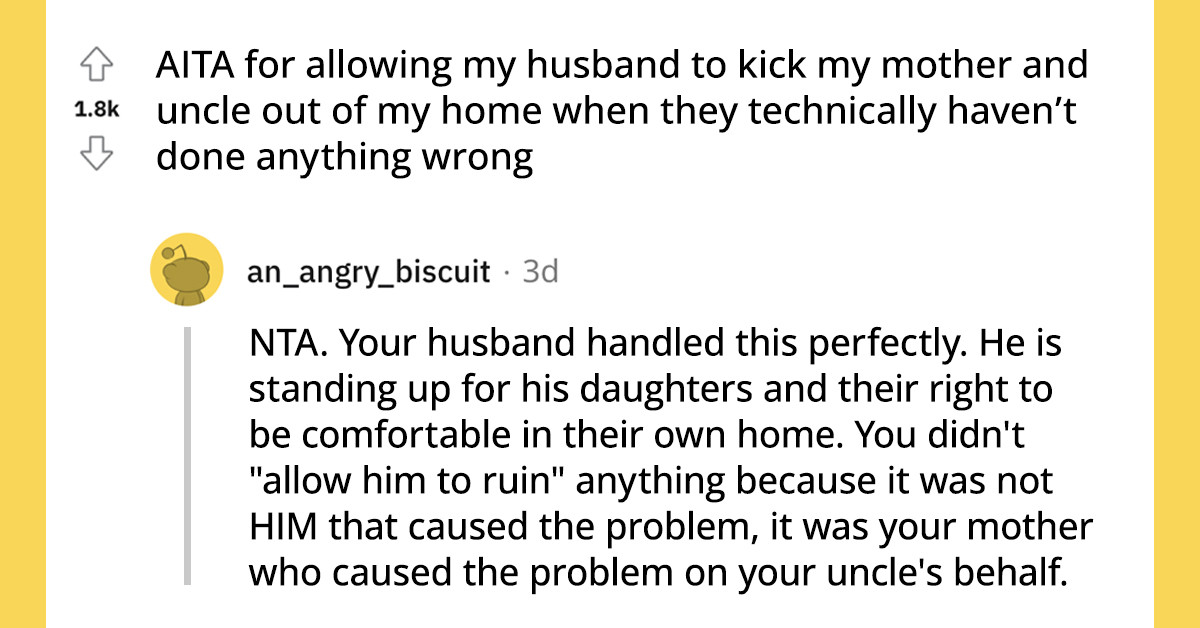Click the Reddit snoo avatar icon
The height and width of the screenshot is (628, 1200).
(x=185, y=270)
